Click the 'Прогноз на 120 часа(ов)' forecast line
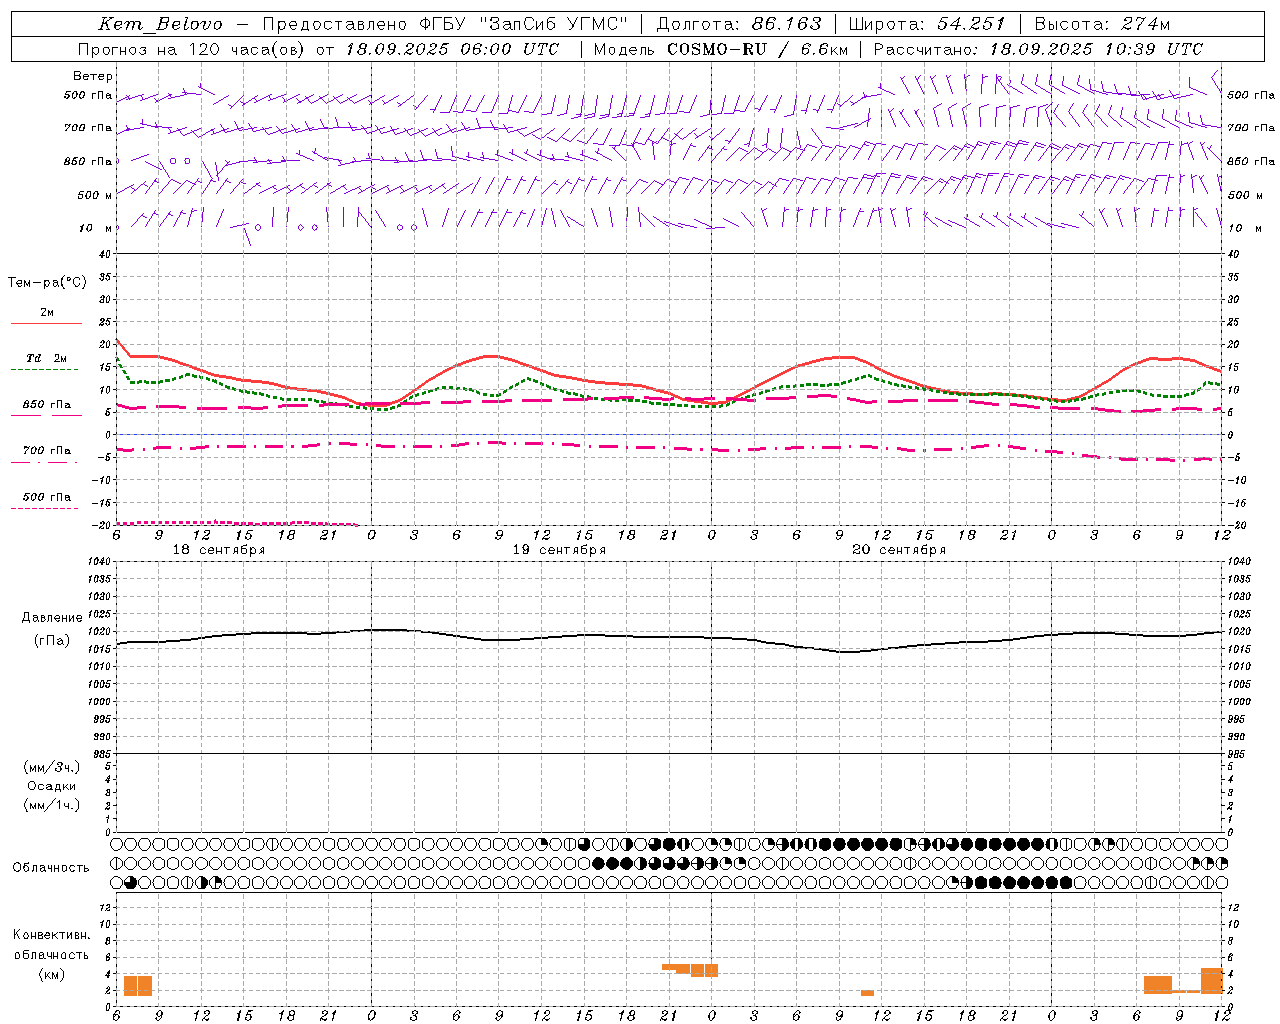Screen dimensions: 1280x1024 click(x=317, y=49)
